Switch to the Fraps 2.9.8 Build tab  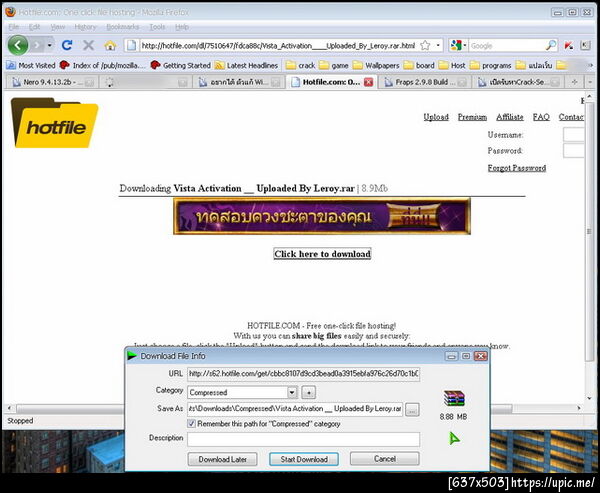pos(424,82)
